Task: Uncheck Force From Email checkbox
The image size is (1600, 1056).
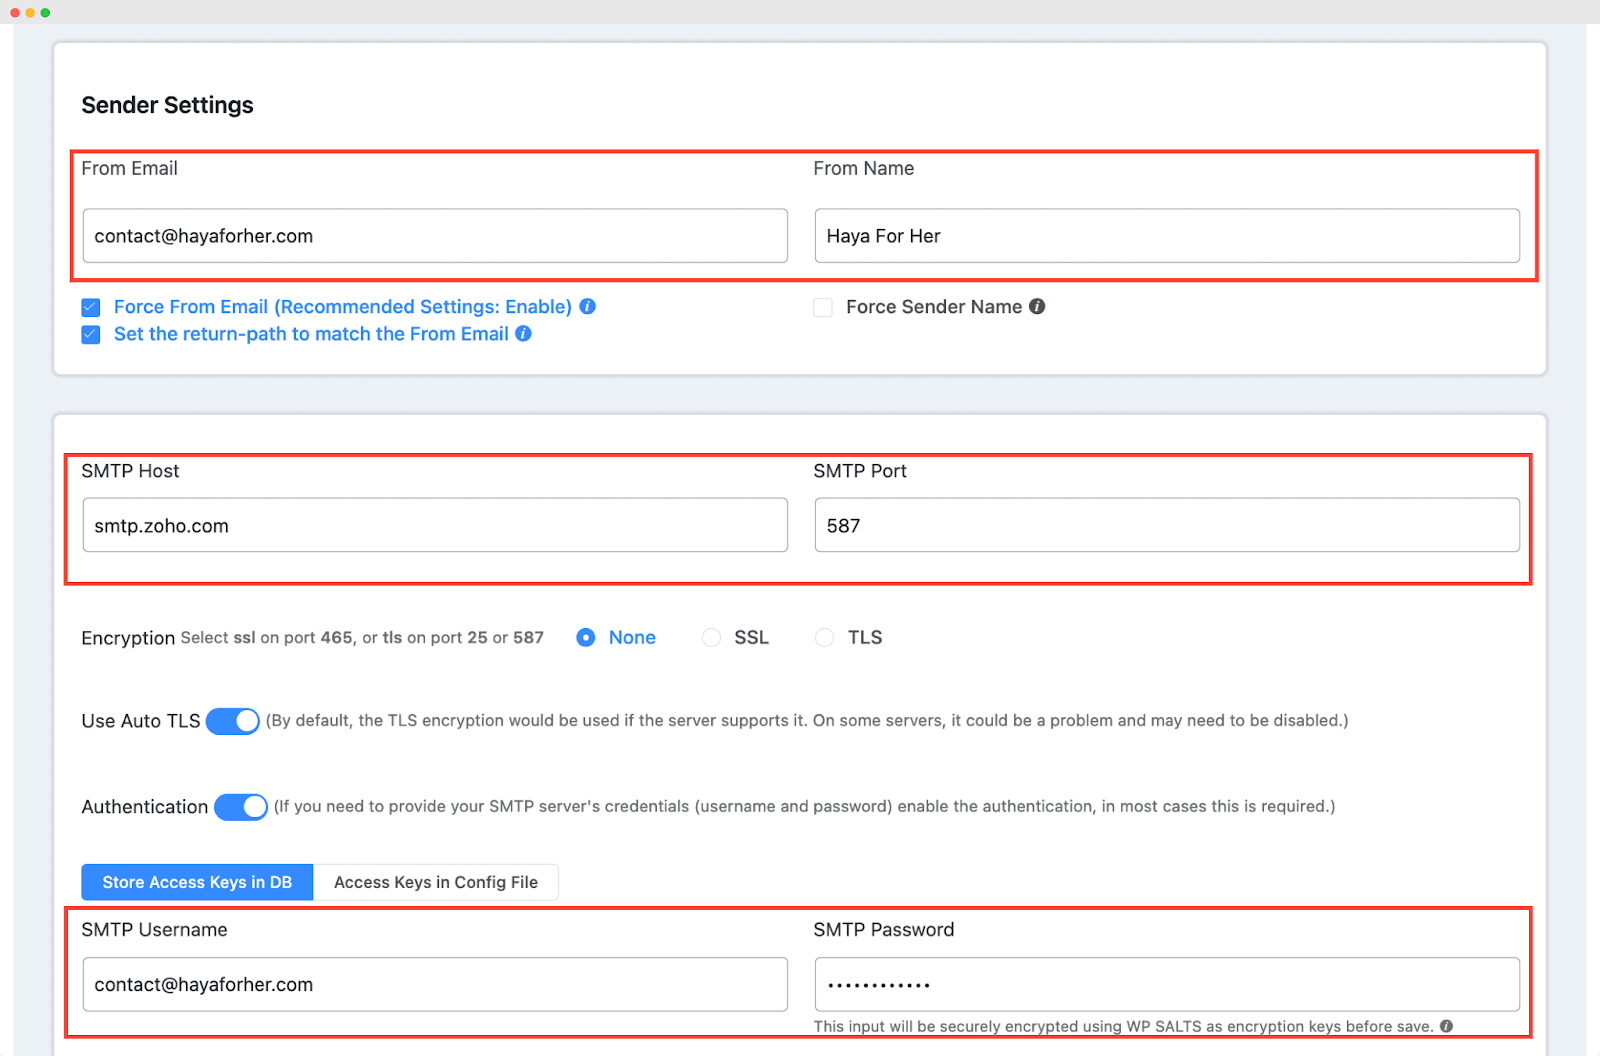Action: click(91, 307)
